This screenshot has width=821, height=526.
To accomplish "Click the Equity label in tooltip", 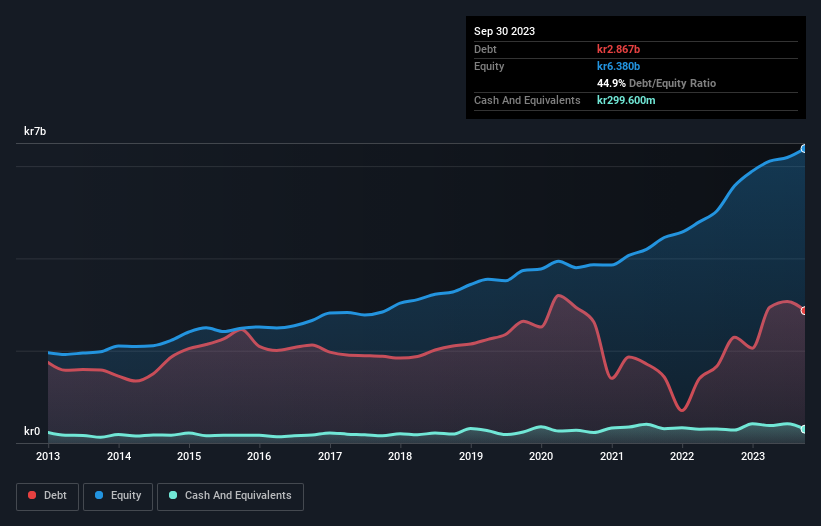I will 489,66.
